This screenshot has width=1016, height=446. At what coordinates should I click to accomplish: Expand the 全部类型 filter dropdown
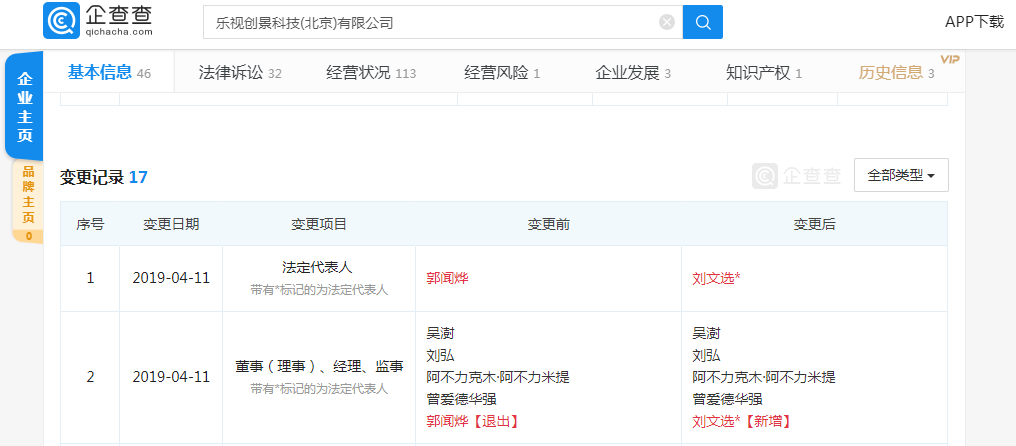pyautogui.click(x=901, y=175)
